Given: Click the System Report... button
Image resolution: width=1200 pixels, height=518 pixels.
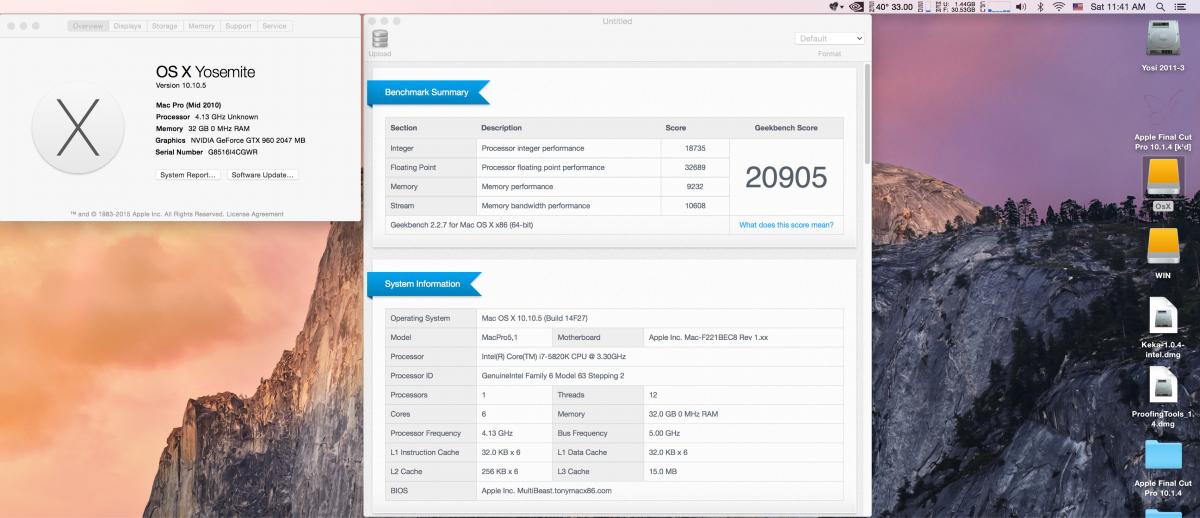Looking at the screenshot, I should pyautogui.click(x=188, y=175).
